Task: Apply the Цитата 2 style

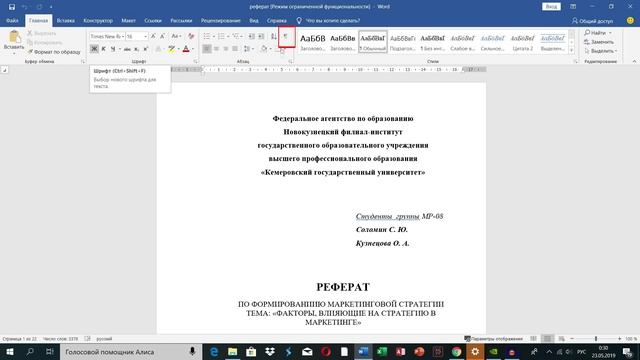Action: tap(522, 41)
